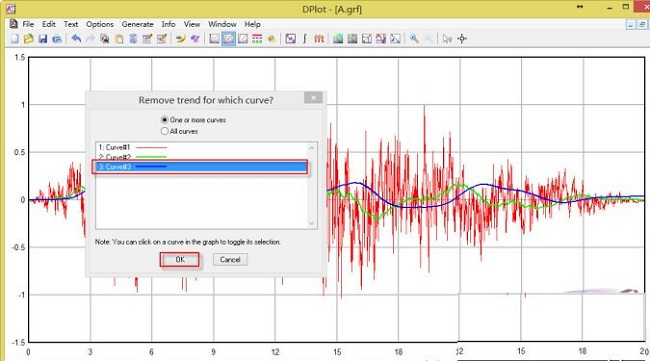Screen dimensions: 650x361
Task: Select Curve#1 in the curve list
Action: pyautogui.click(x=201, y=147)
